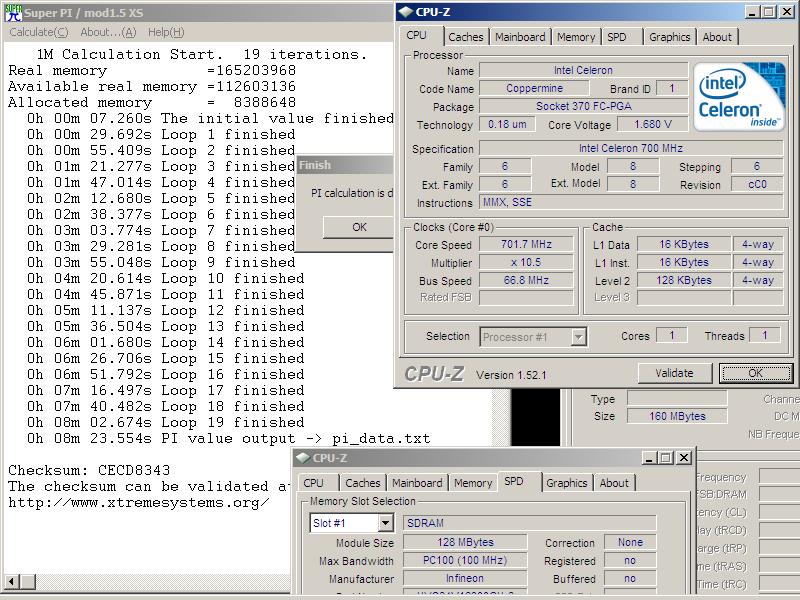Switch to the SPD tab in top CPU-Z window
The width and height of the screenshot is (800, 600).
617,37
